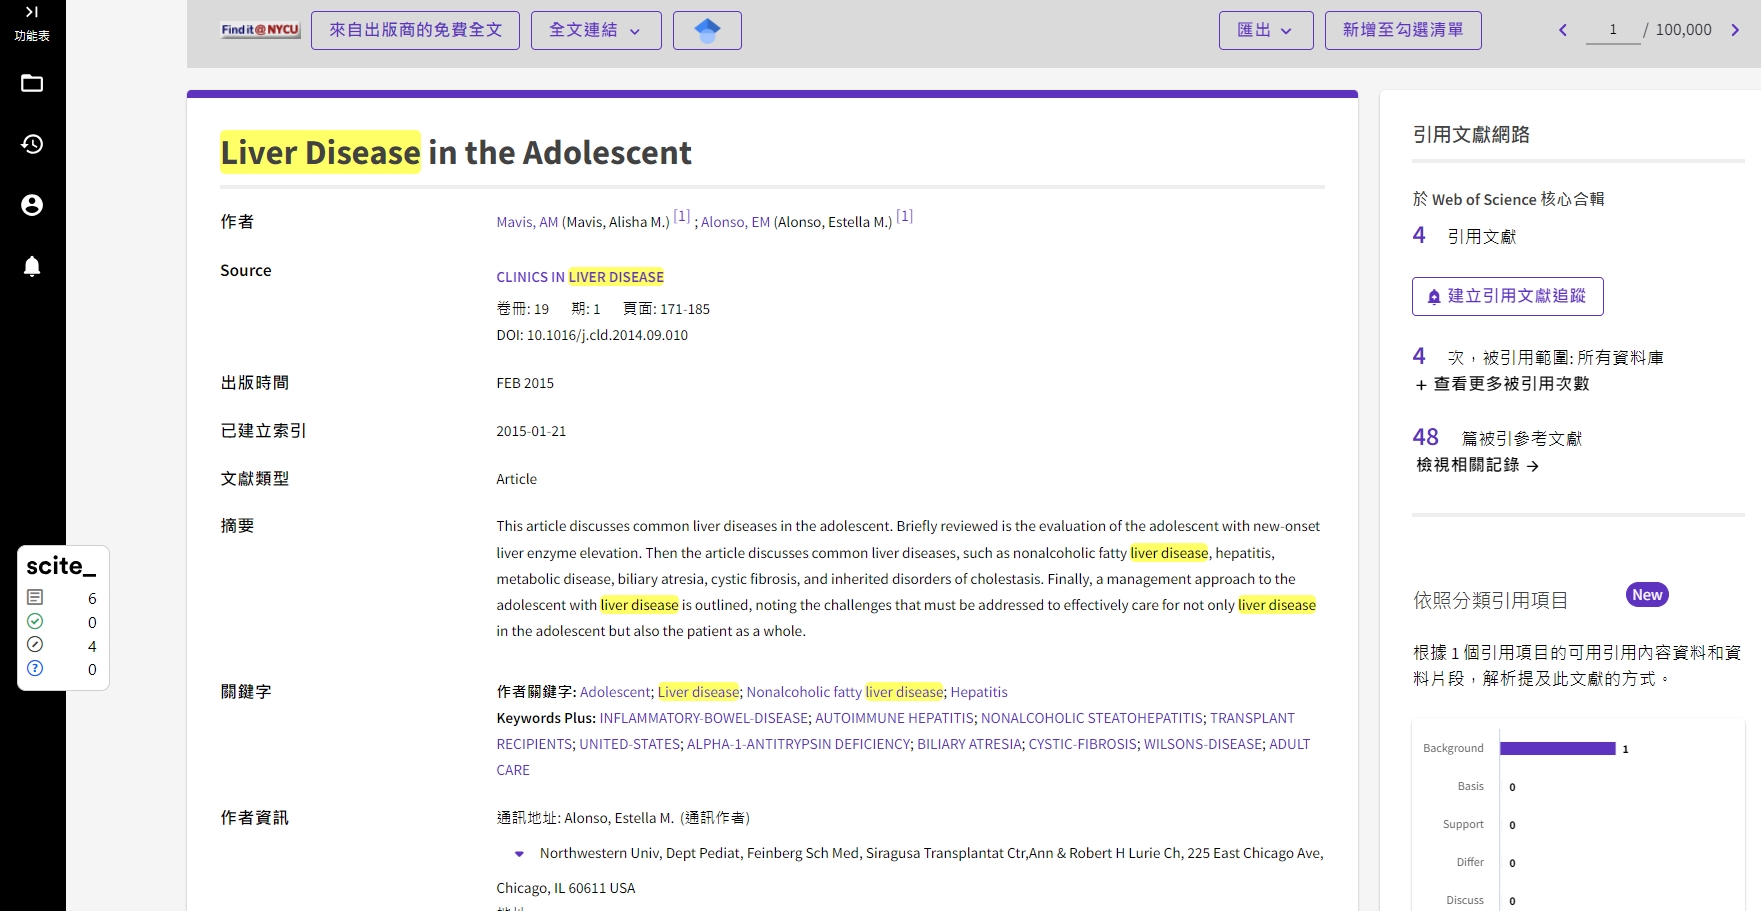Click Differ category label in chart
The width and height of the screenshot is (1761, 911).
(x=1470, y=862)
